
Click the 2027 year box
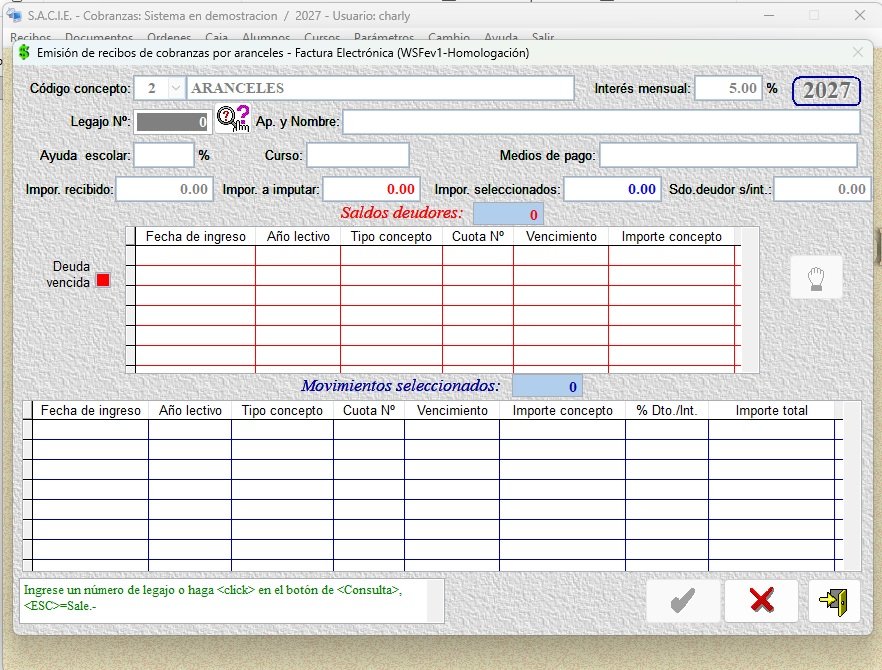pyautogui.click(x=826, y=91)
